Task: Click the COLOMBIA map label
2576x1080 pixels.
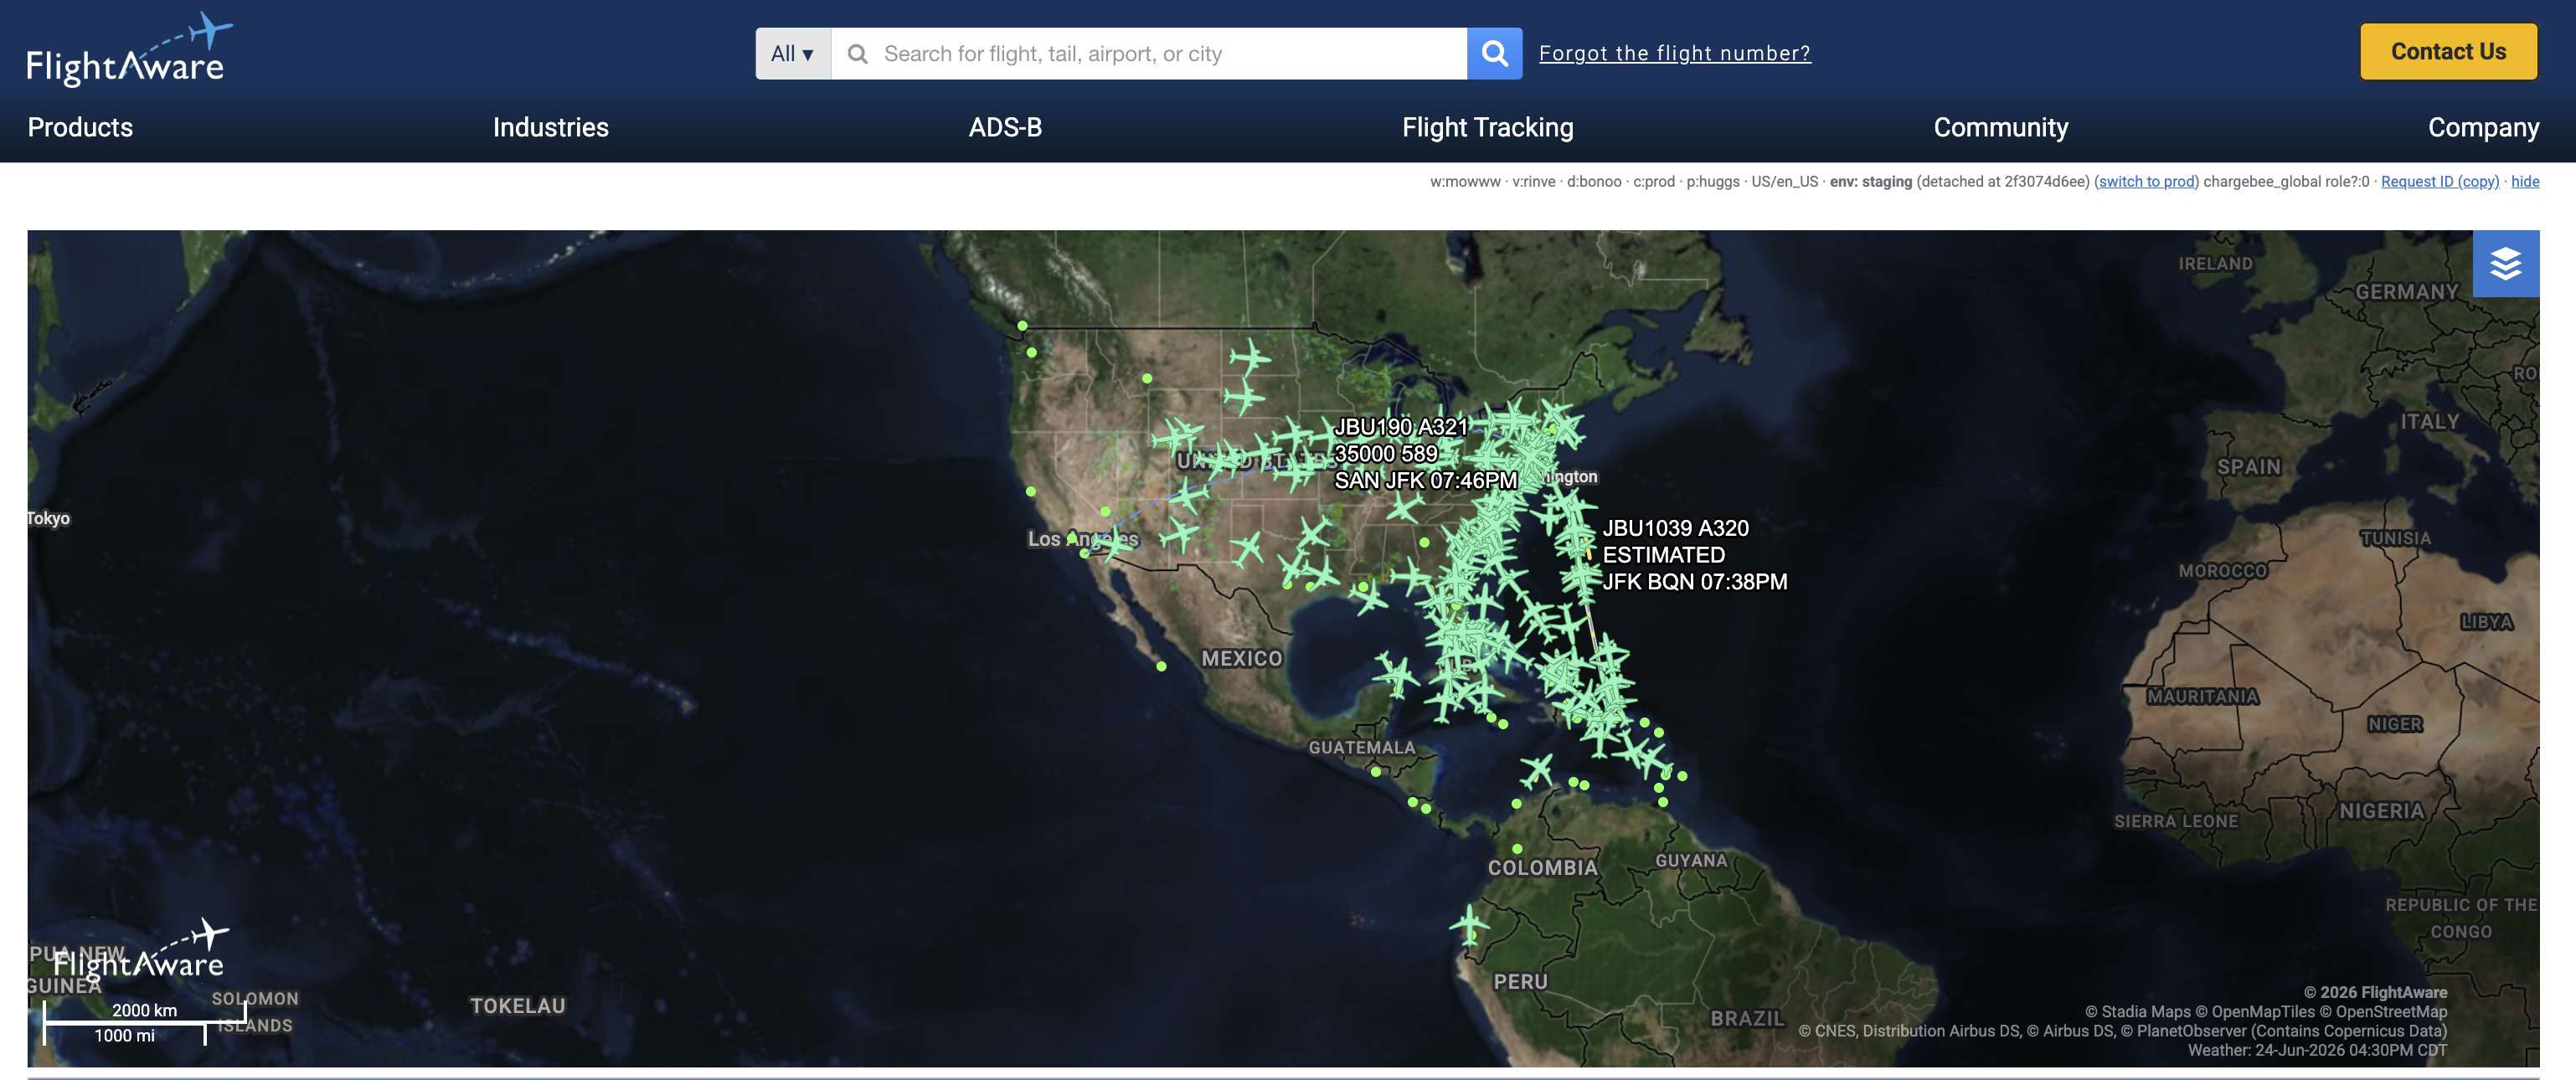Action: click(1542, 867)
